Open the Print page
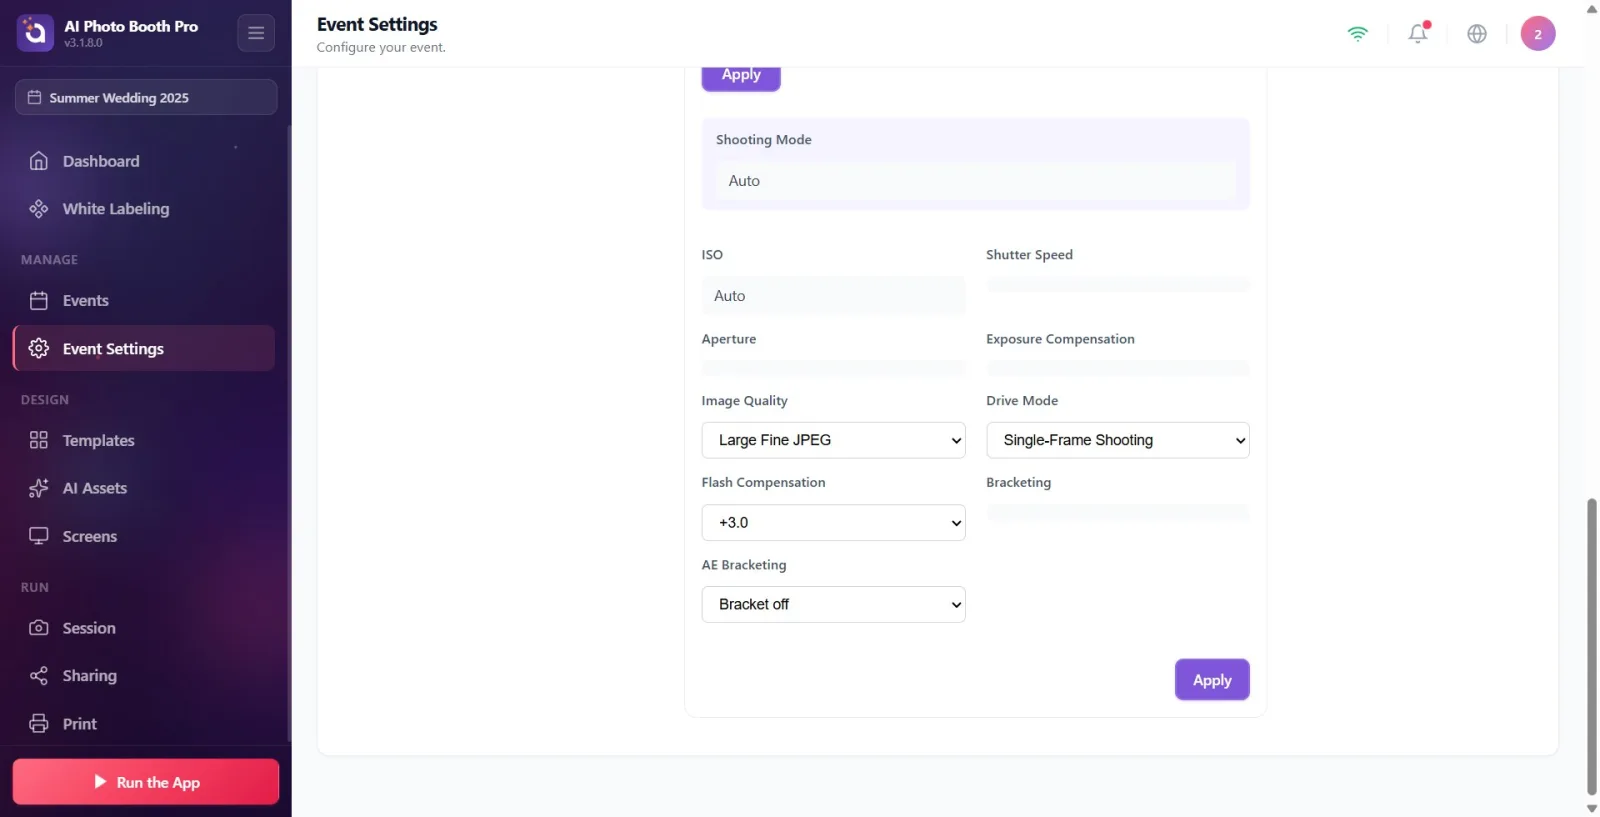The width and height of the screenshot is (1600, 817). [145, 725]
